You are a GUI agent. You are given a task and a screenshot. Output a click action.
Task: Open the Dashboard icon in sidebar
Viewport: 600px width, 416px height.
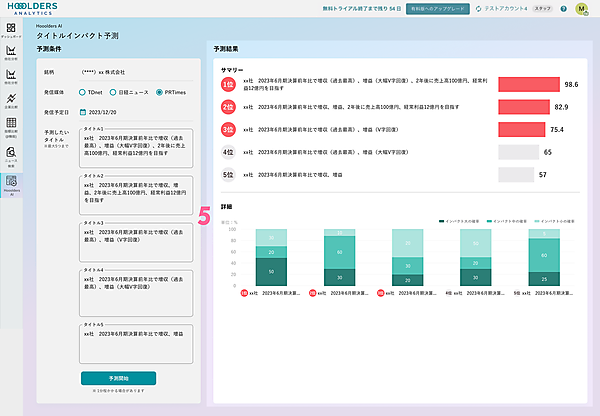tap(11, 27)
